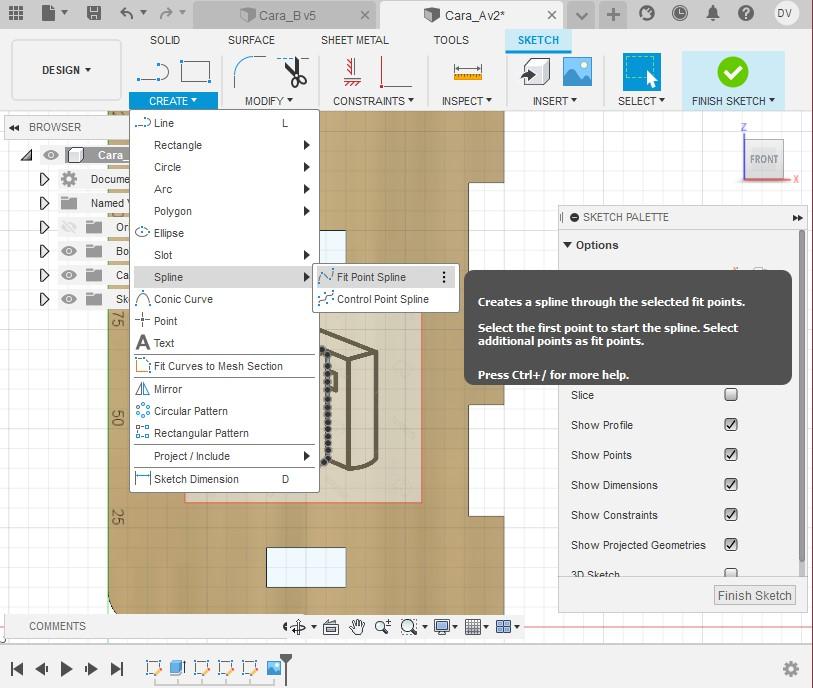The height and width of the screenshot is (688, 813).
Task: Open a new design tab with plus
Action: click(x=613, y=15)
